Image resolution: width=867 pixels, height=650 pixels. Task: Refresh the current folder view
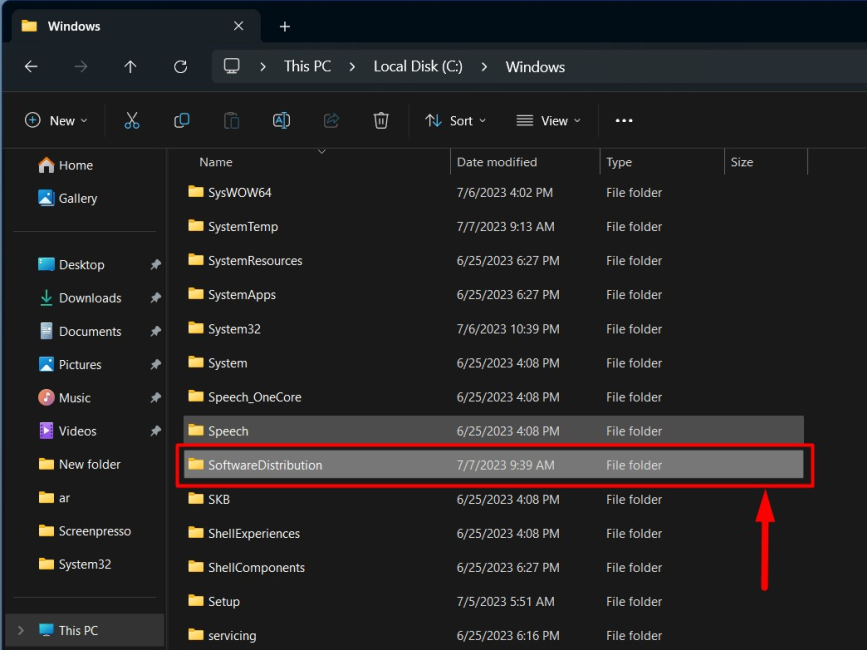pyautogui.click(x=180, y=67)
